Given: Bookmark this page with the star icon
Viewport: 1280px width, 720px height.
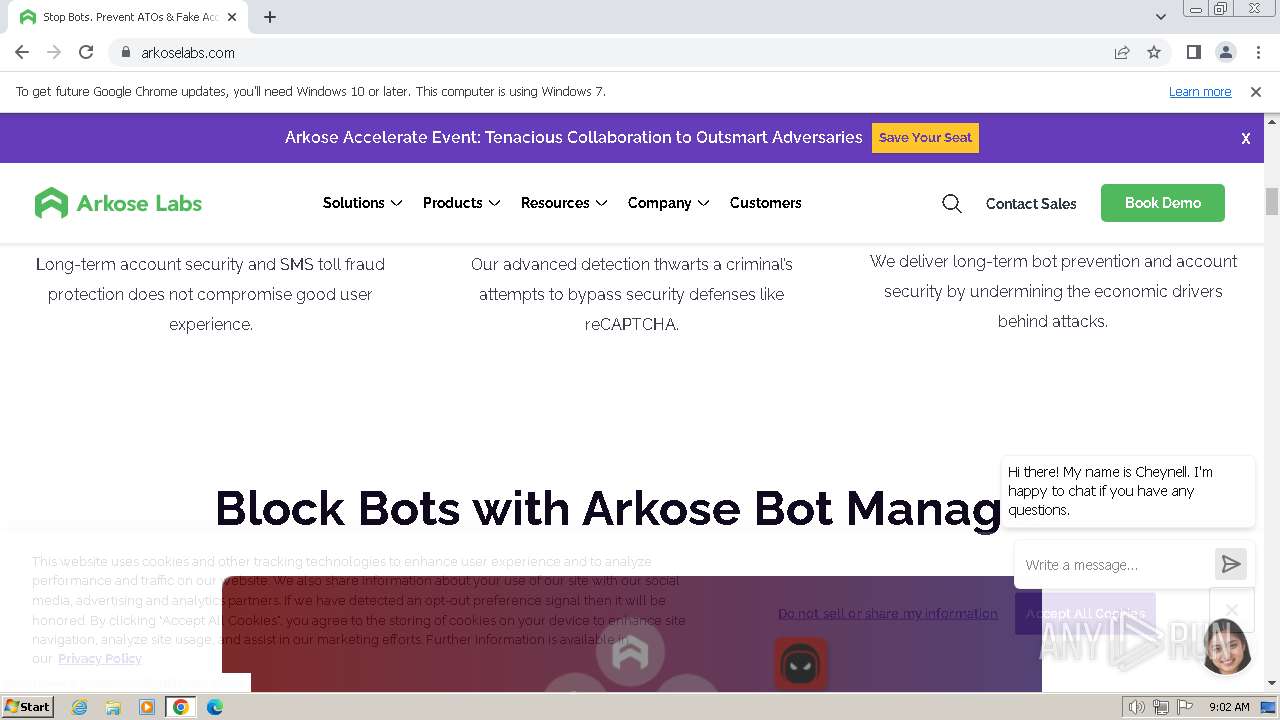Looking at the screenshot, I should [x=1154, y=53].
